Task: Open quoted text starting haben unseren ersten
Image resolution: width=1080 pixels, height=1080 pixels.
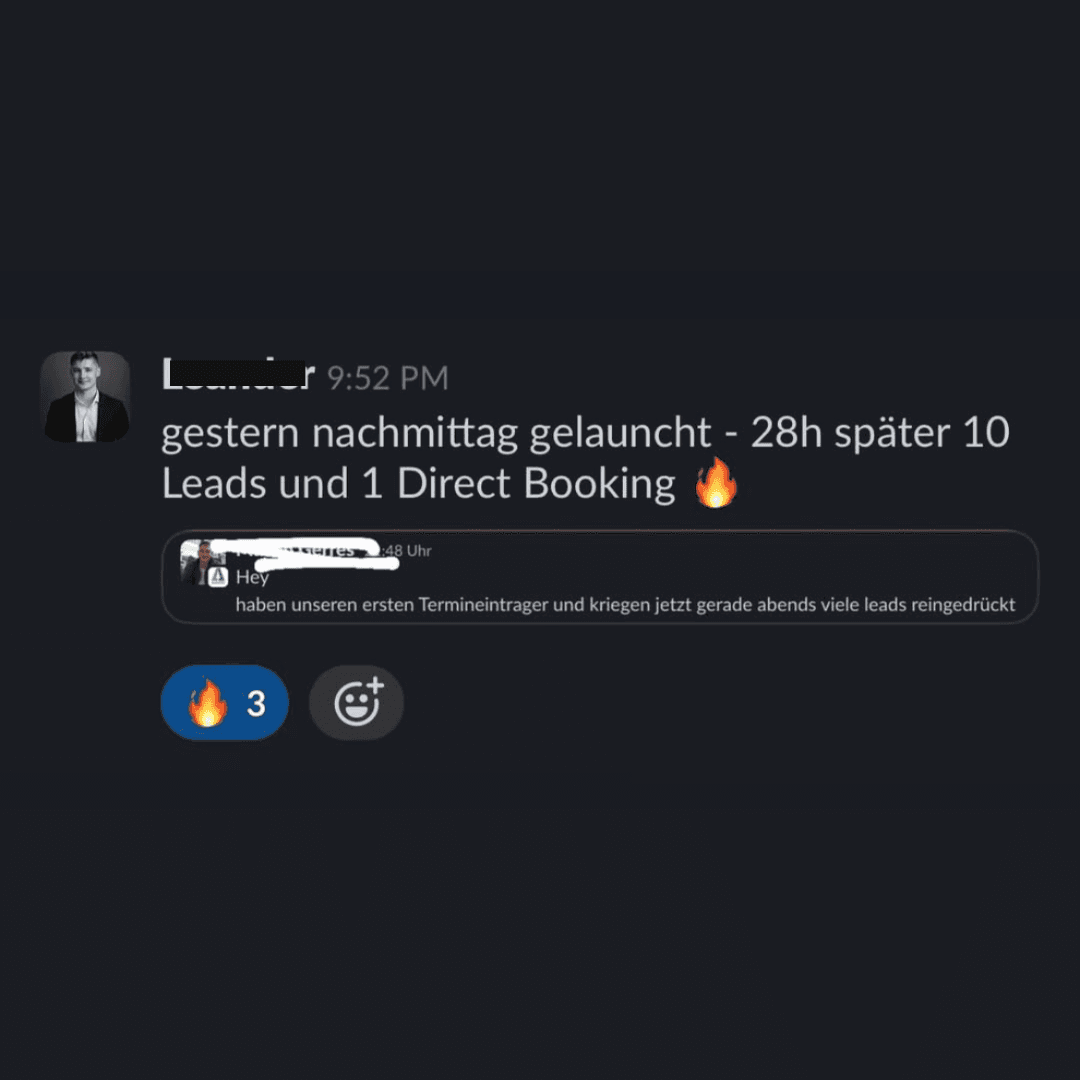Action: [x=625, y=605]
